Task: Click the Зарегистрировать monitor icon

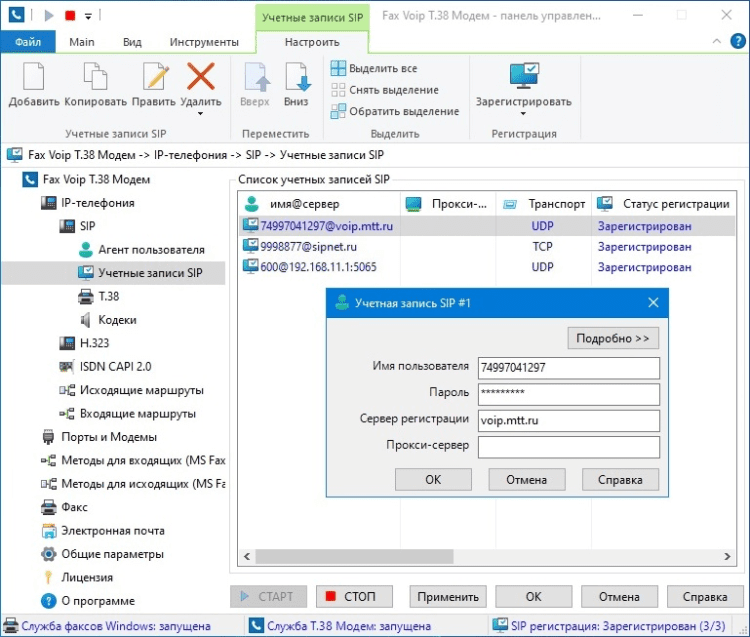Action: pos(523,77)
